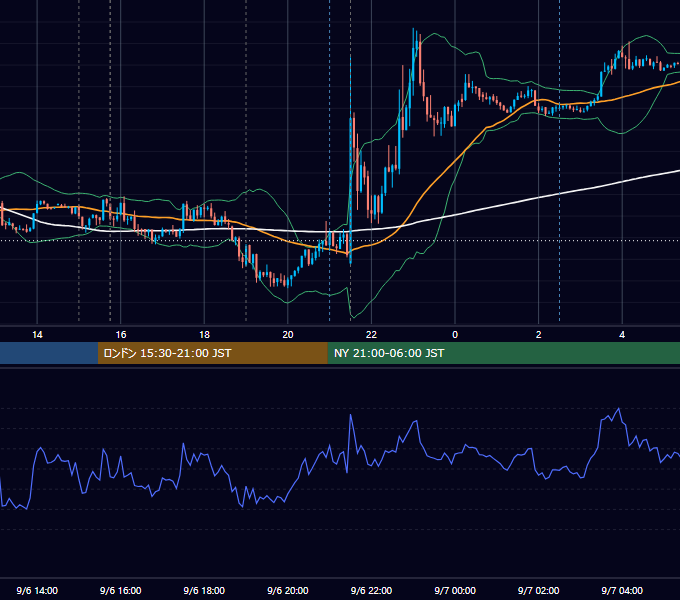
Task: Click the lowest candles near 20:00
Action: (286, 281)
